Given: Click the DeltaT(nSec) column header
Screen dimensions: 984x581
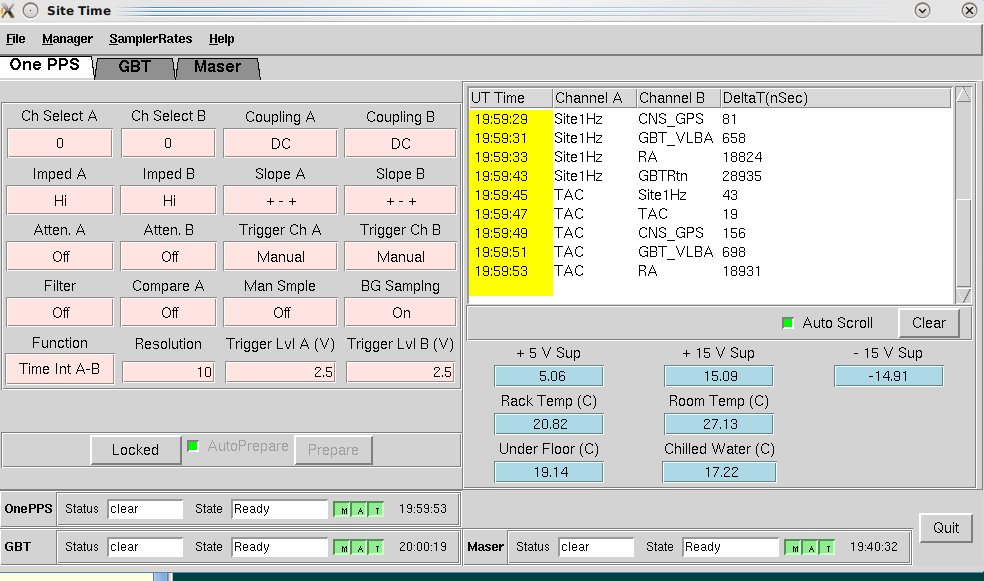Looking at the screenshot, I should coord(835,98).
